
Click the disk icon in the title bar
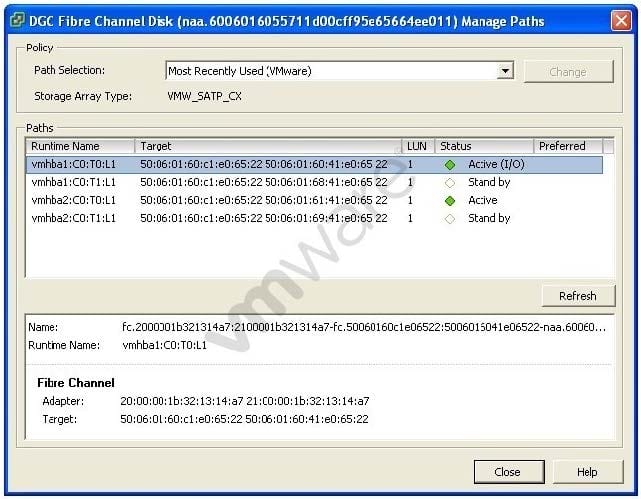tap(17, 20)
